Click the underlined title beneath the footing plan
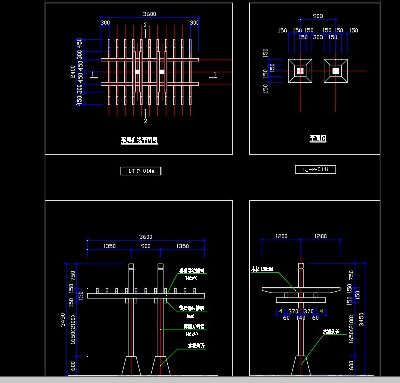The height and width of the screenshot is (383, 400). coord(318,138)
